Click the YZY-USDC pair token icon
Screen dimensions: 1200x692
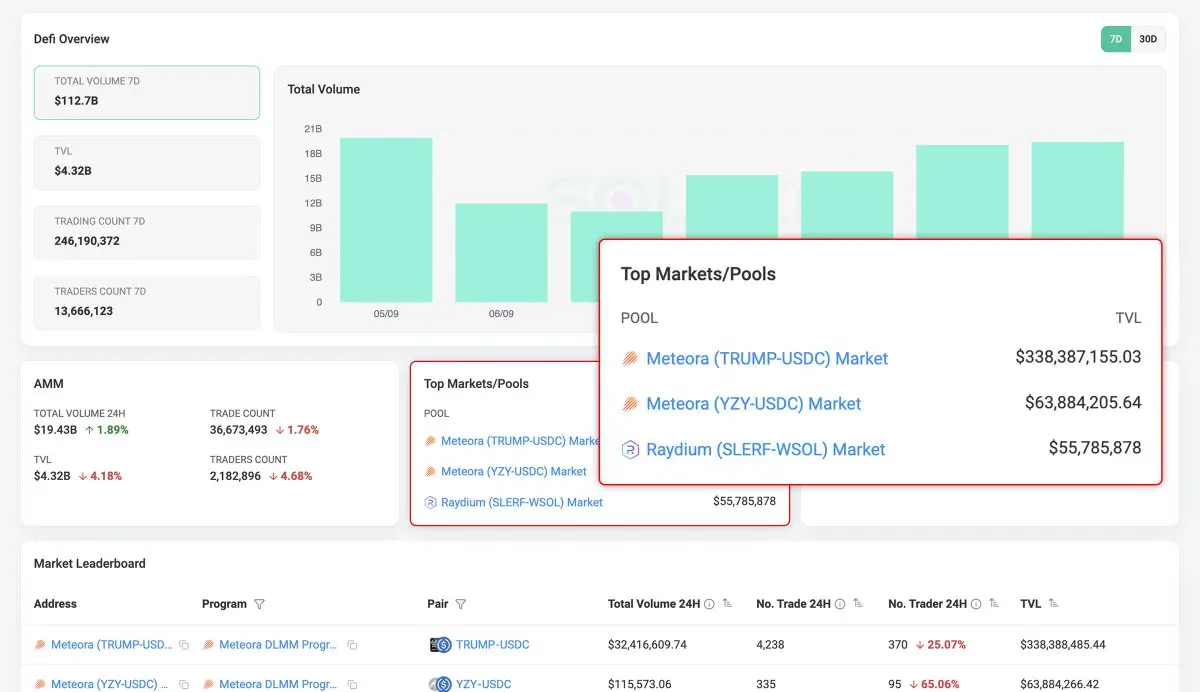[440, 685]
